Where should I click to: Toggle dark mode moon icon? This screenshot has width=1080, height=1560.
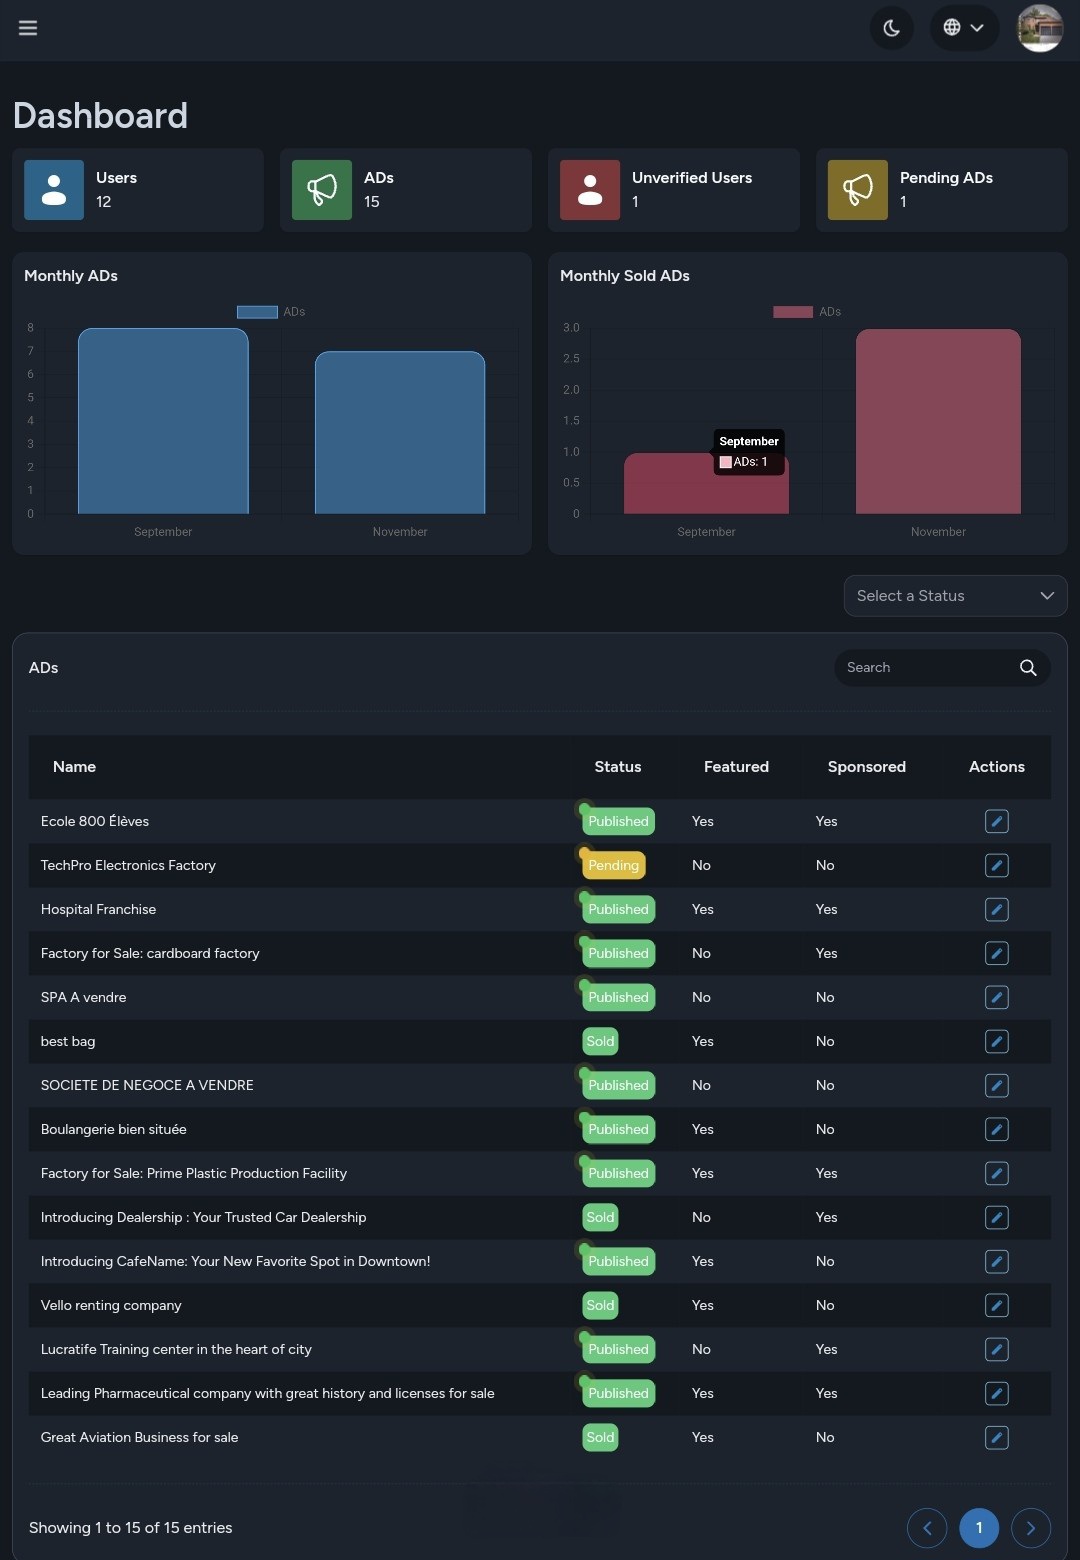(x=891, y=28)
